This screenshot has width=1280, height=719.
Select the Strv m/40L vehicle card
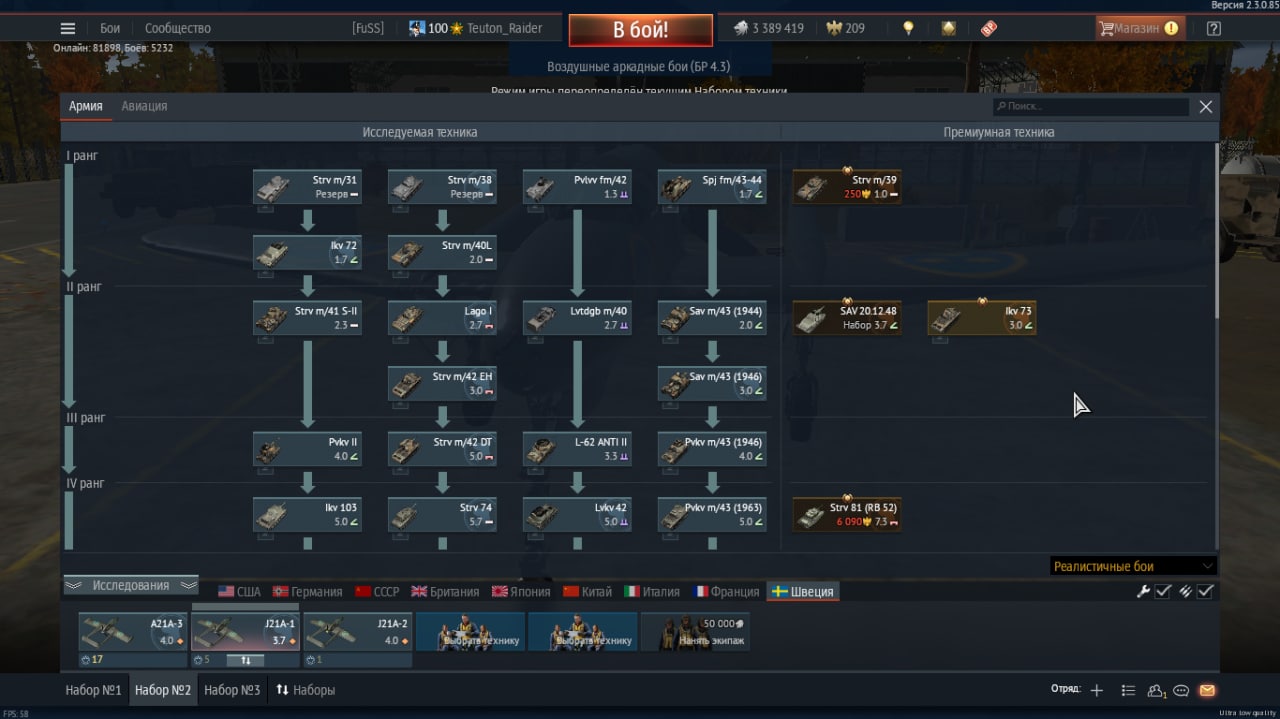[x=442, y=252]
